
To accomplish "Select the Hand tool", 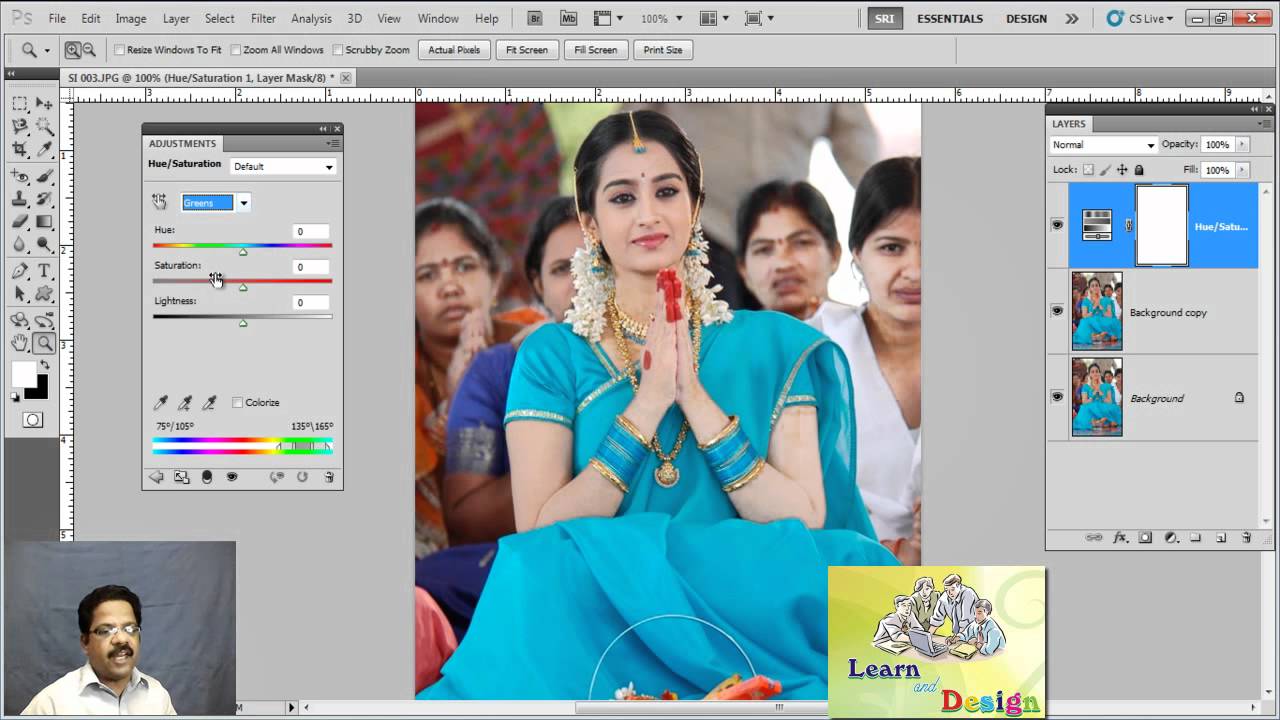I will click(20, 344).
